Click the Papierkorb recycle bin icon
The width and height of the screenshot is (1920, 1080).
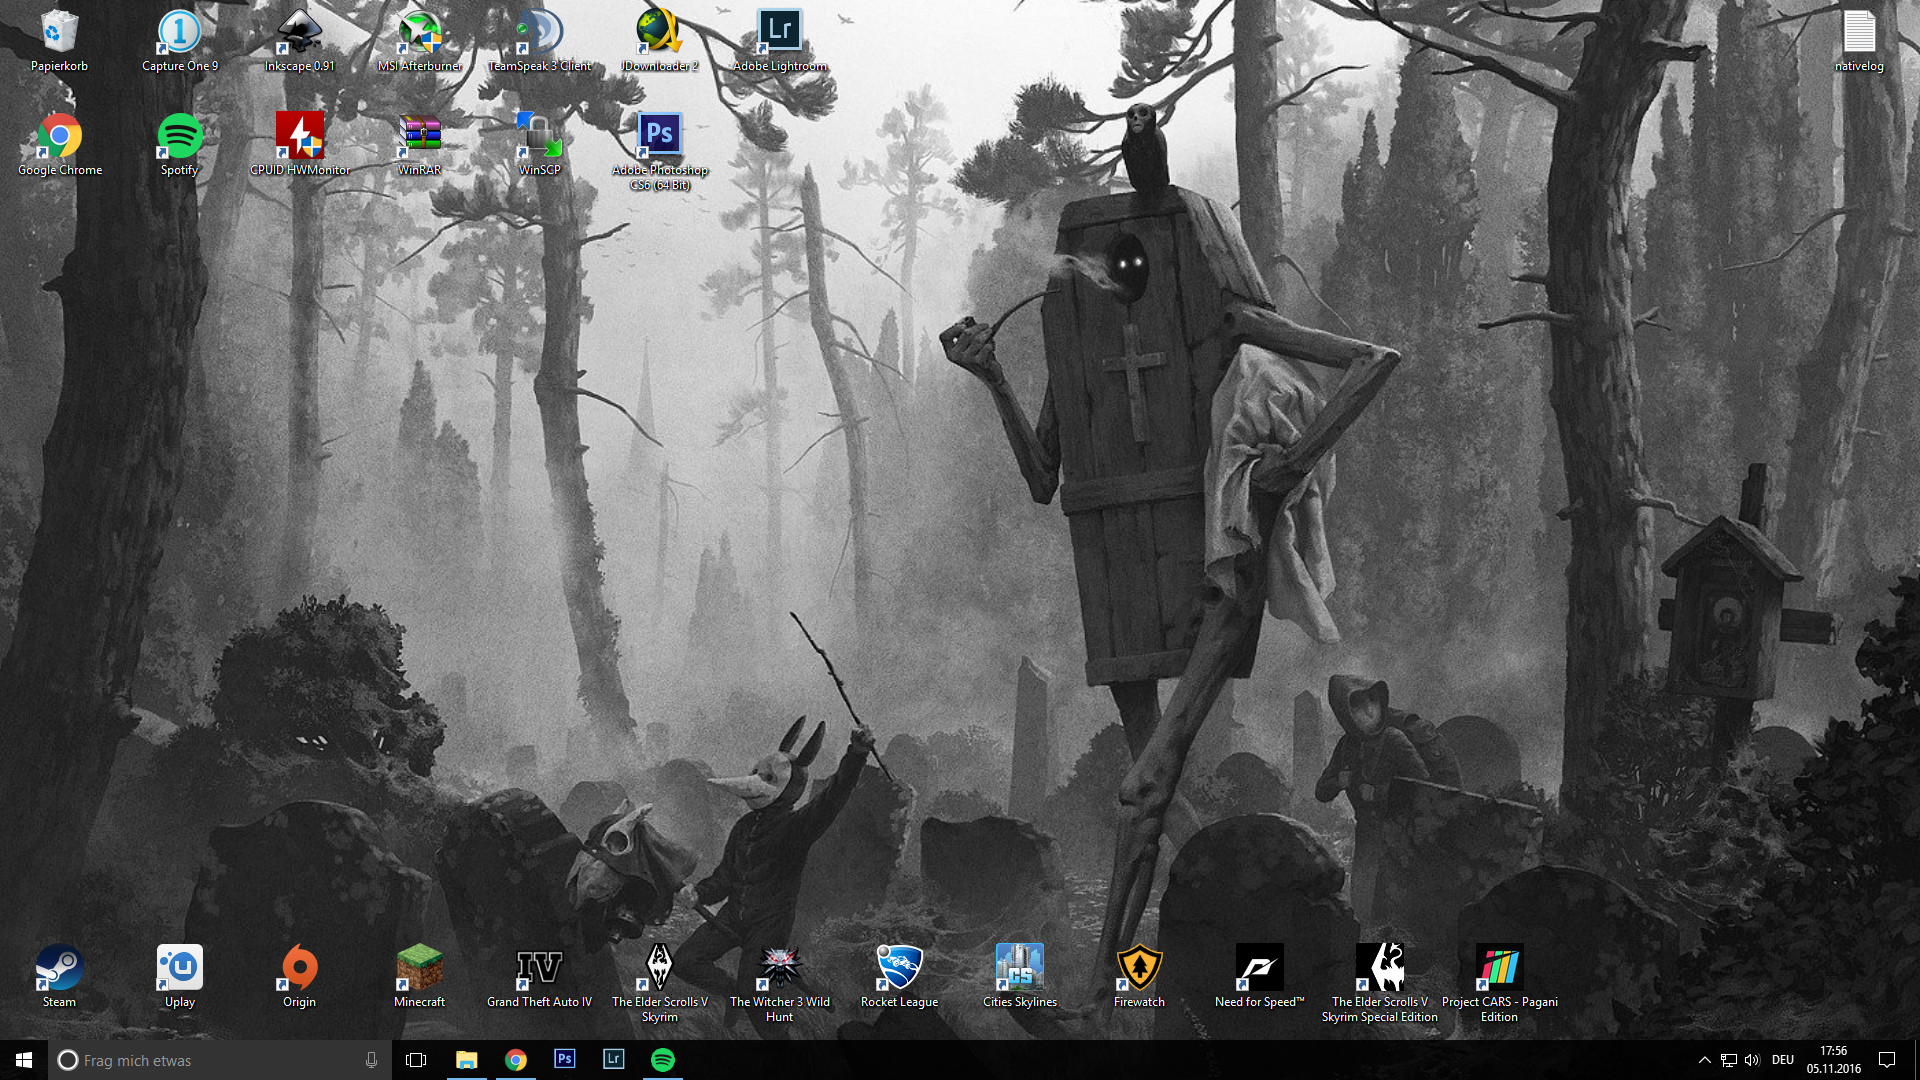(x=59, y=32)
